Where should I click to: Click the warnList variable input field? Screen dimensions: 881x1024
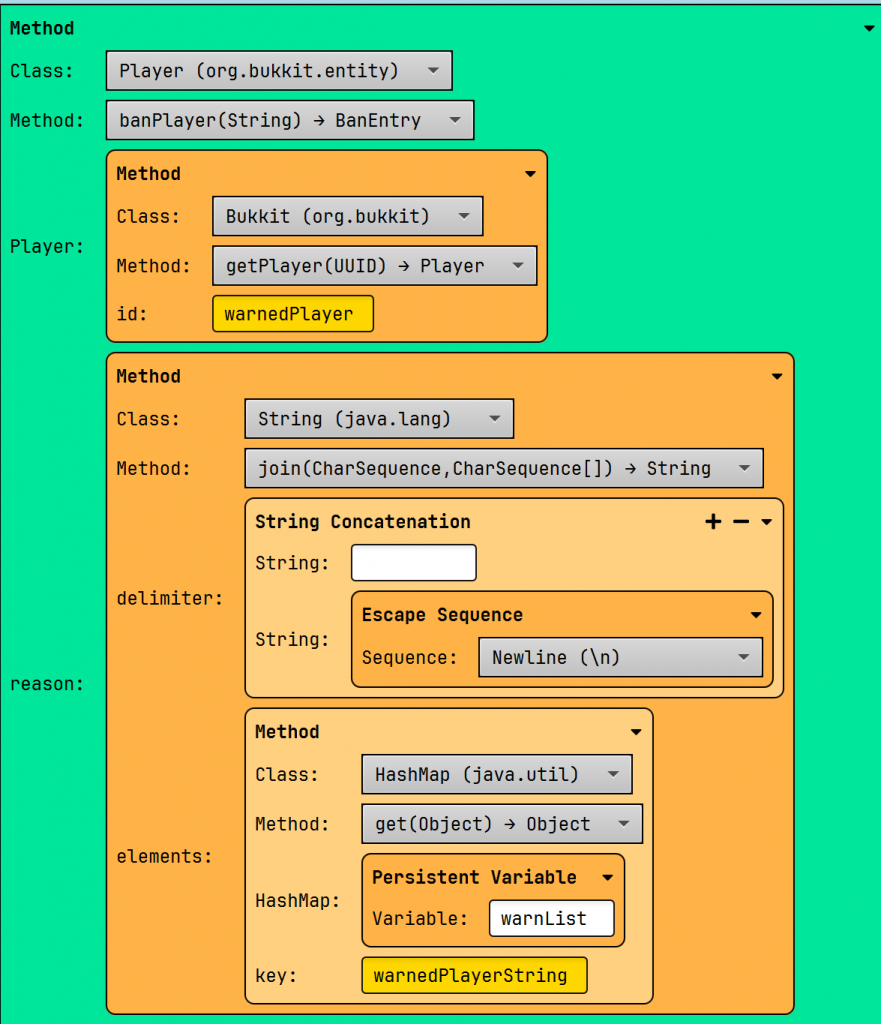(551, 918)
